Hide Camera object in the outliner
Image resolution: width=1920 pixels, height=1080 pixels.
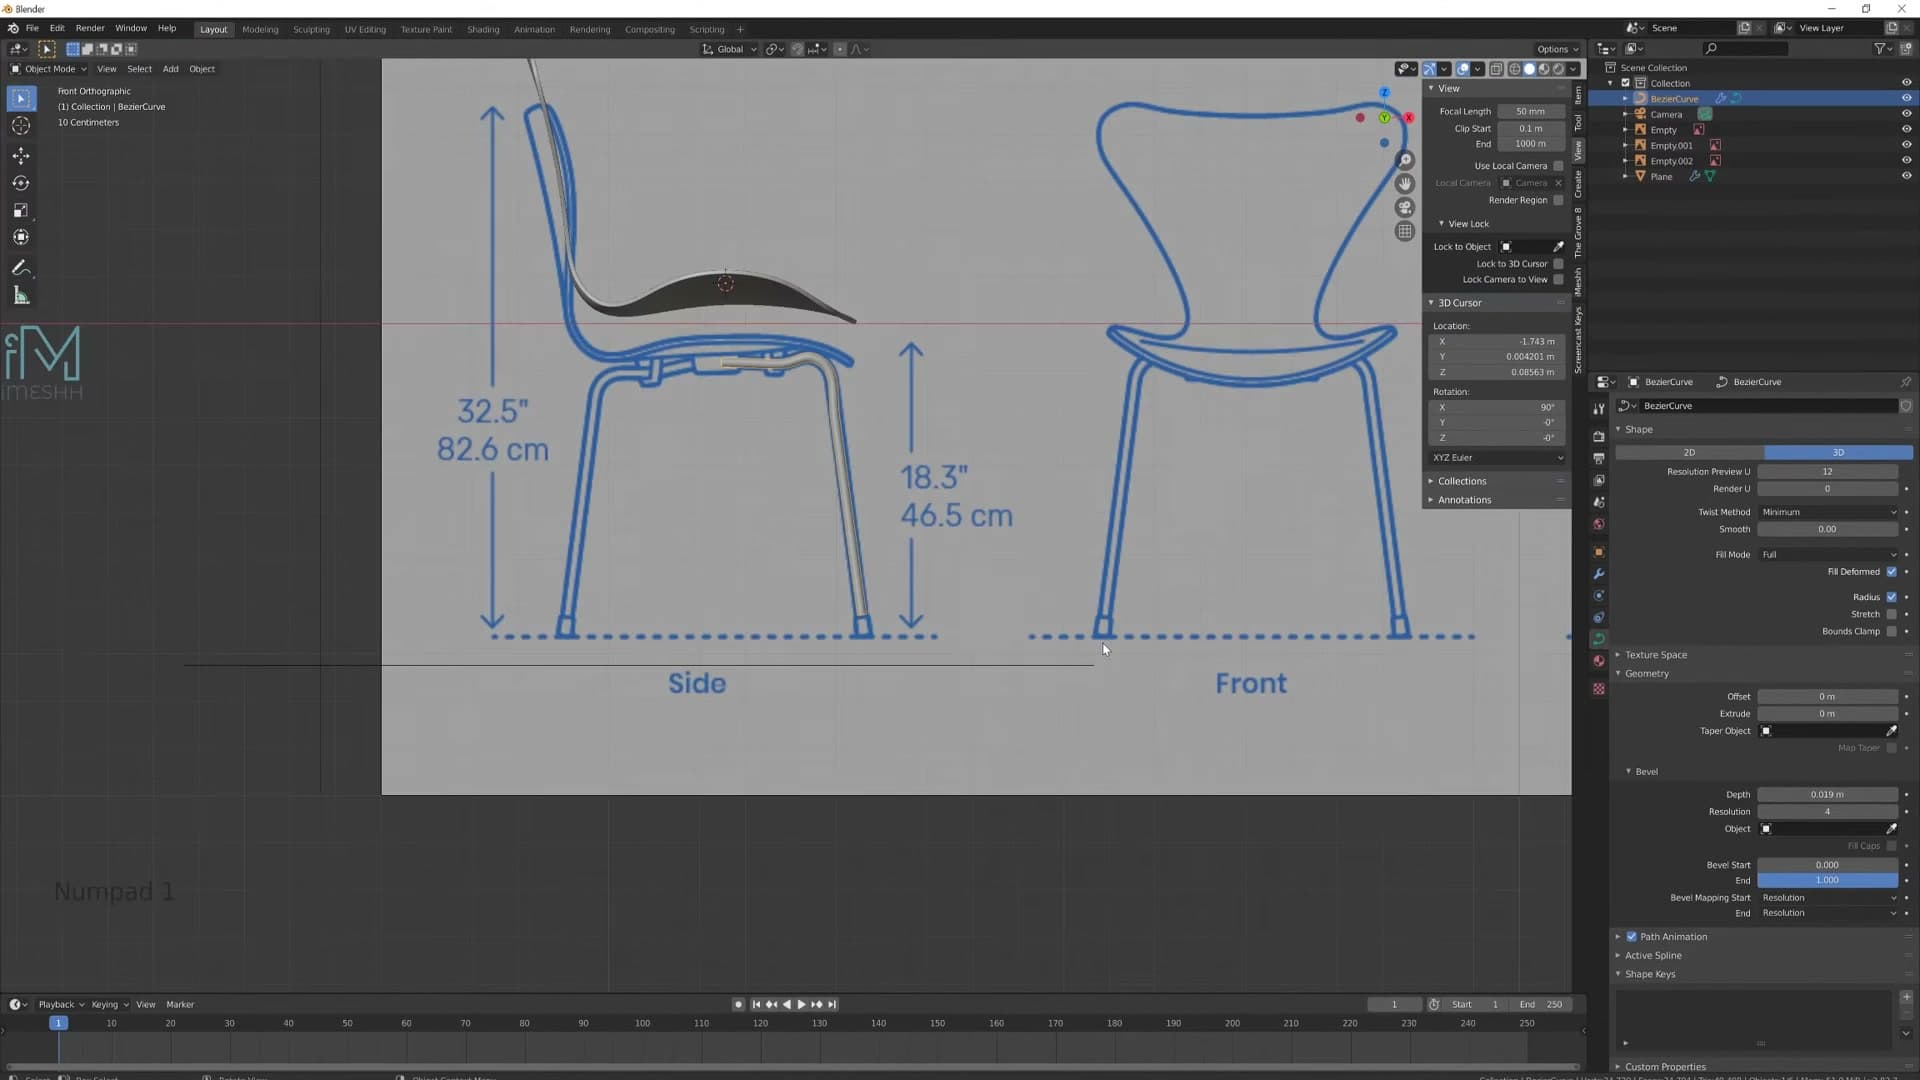tap(1906, 114)
